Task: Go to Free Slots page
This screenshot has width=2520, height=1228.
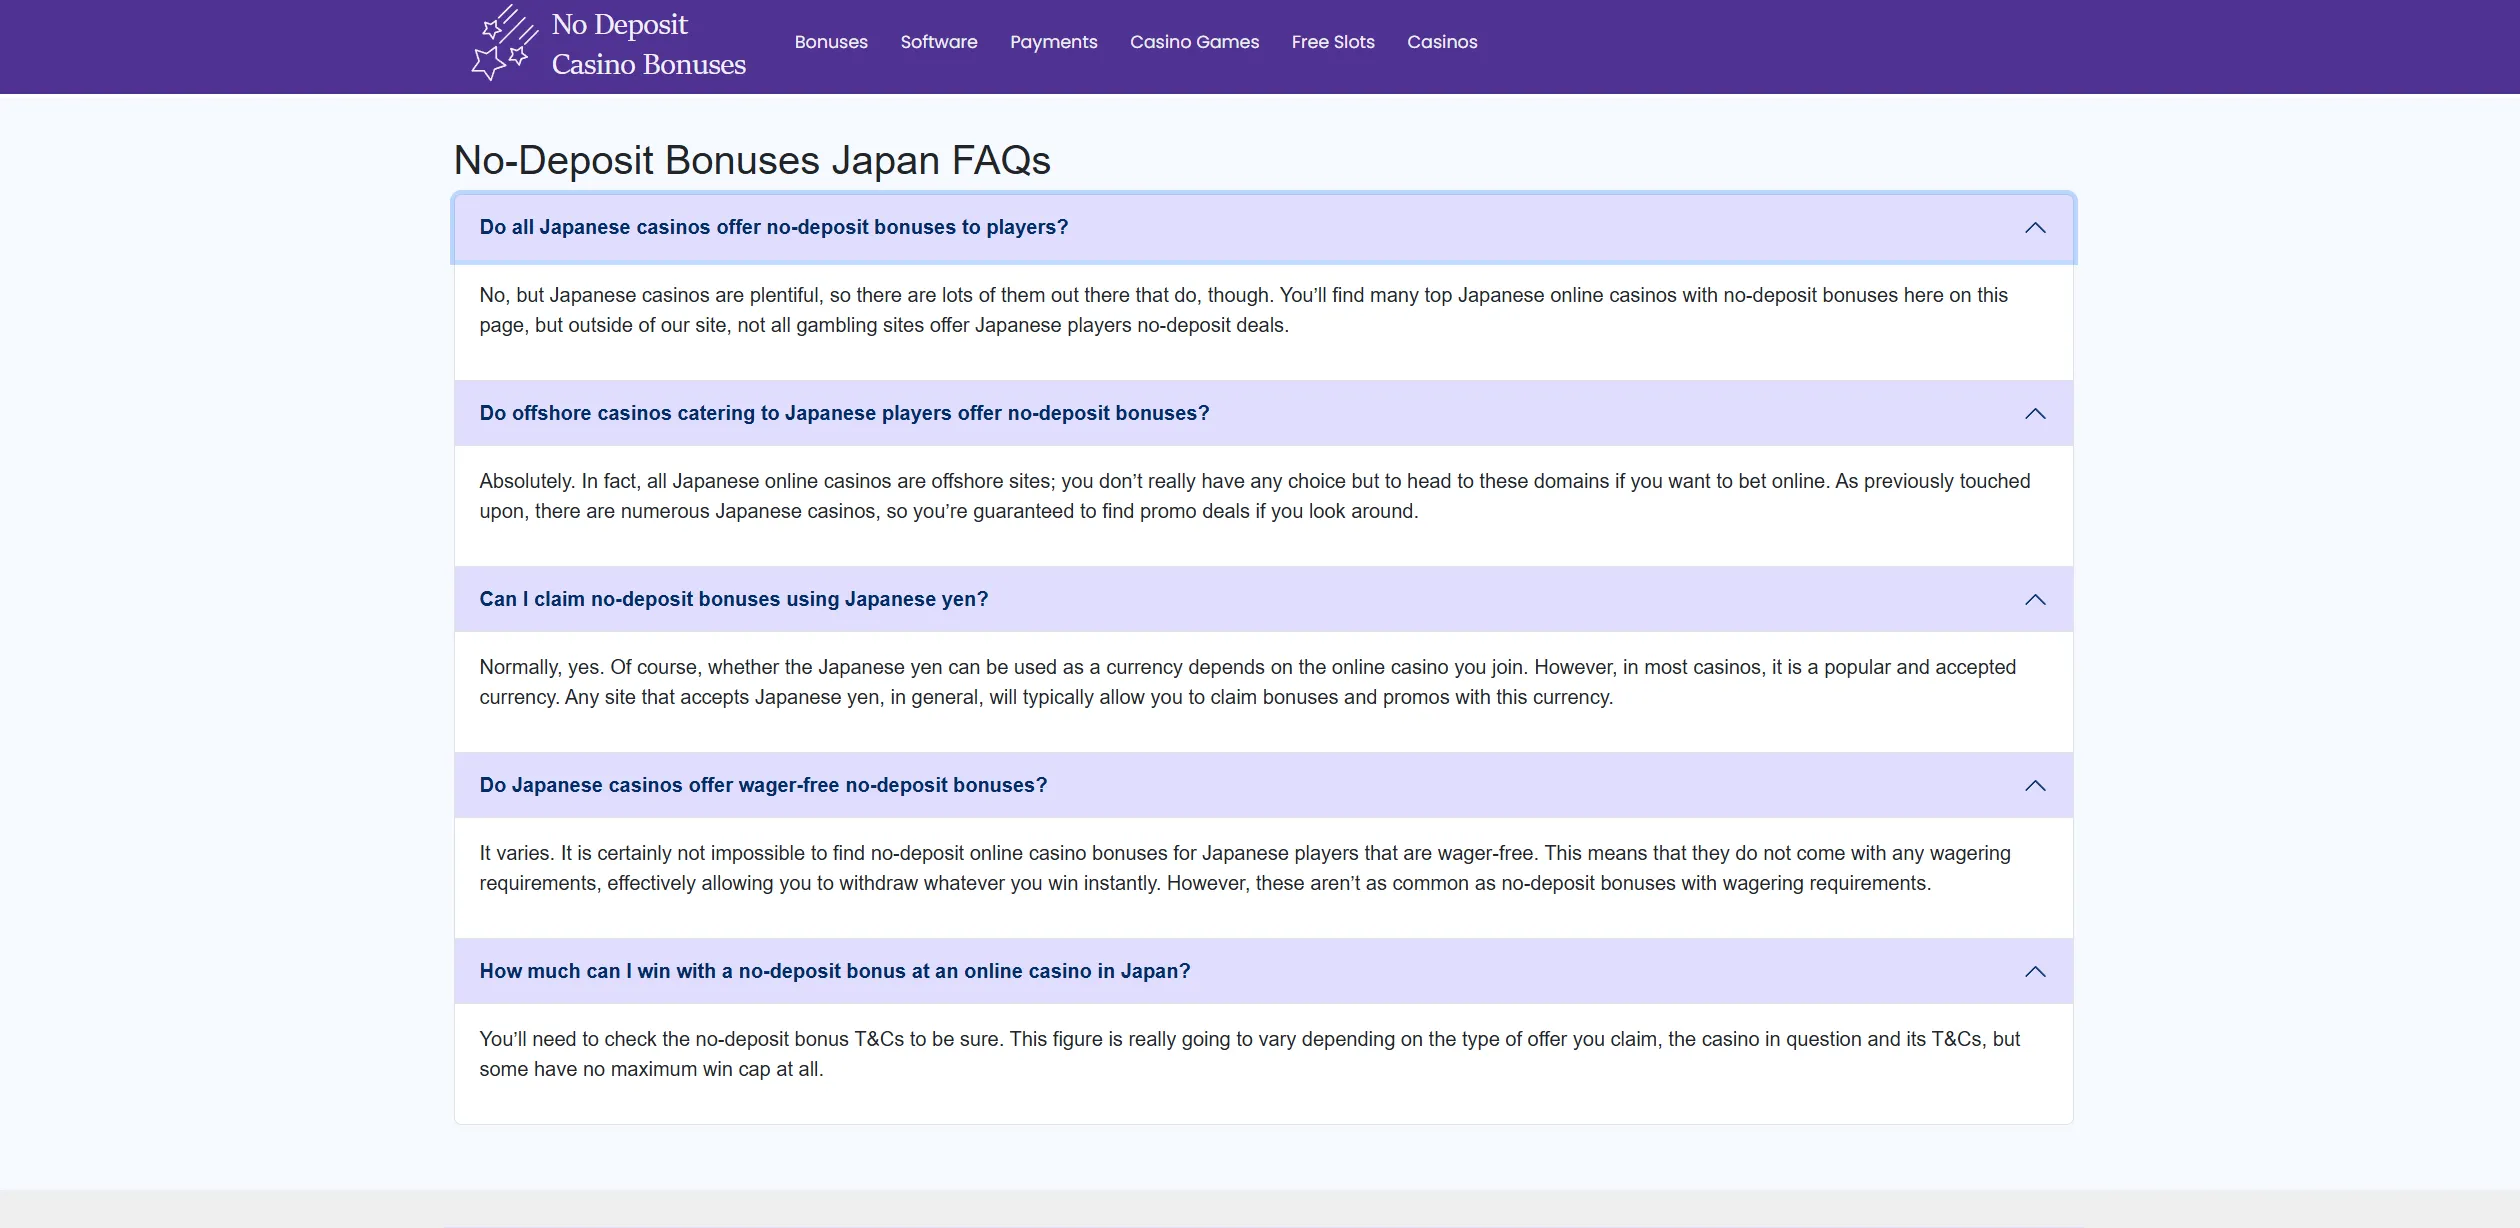Action: (x=1333, y=42)
